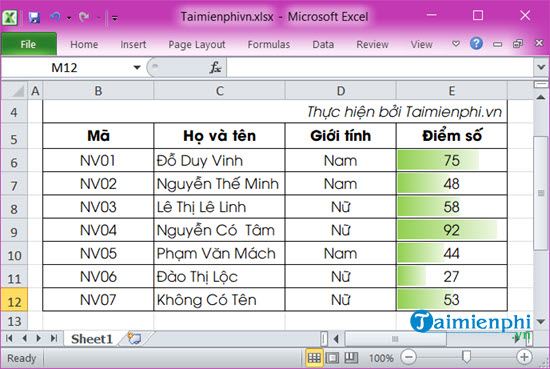This screenshot has width=550, height=369.
Task: Click the Excel application icon in title bar
Action: [x=9, y=17]
